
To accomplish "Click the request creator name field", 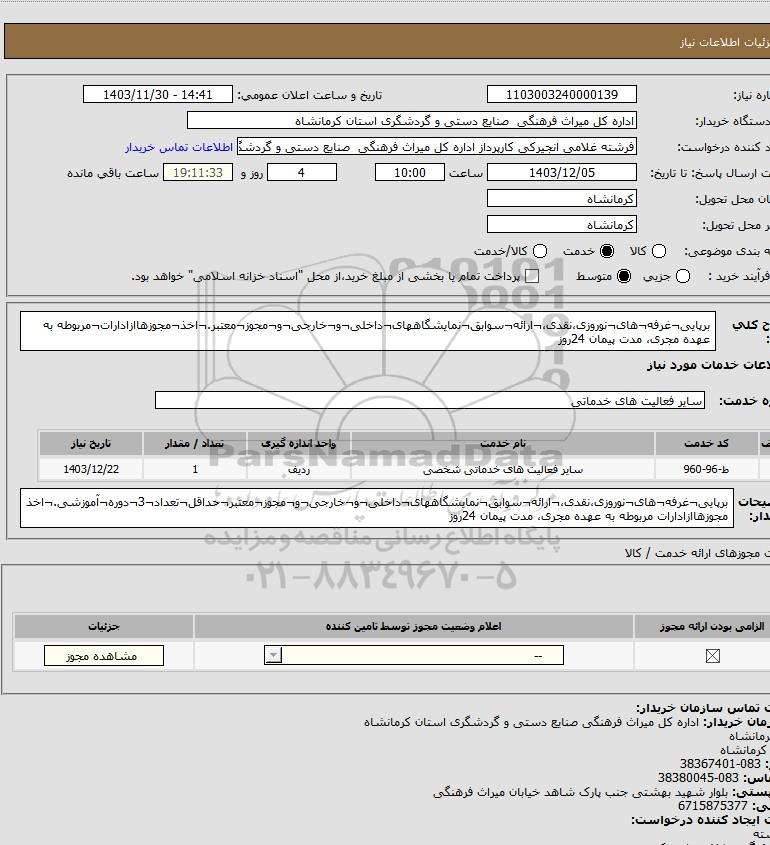I will [x=437, y=147].
